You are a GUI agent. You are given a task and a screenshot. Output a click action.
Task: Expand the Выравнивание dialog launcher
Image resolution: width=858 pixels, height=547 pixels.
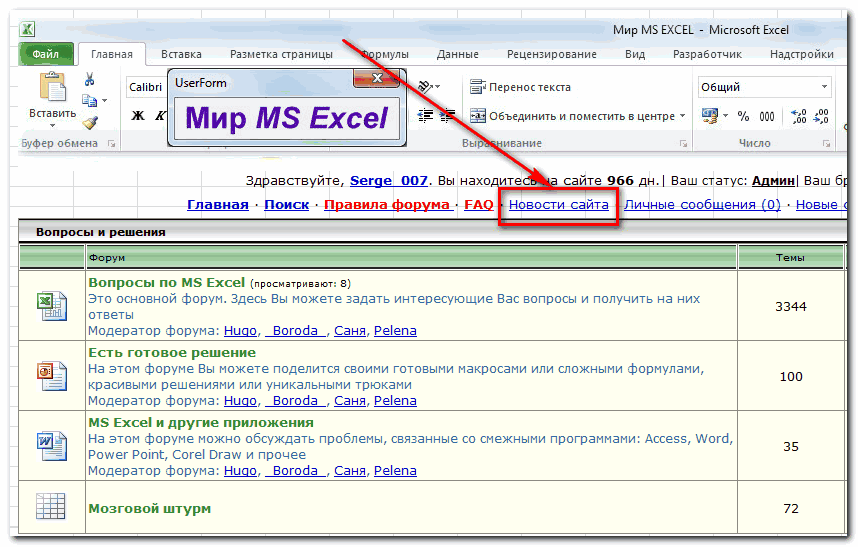pos(683,144)
